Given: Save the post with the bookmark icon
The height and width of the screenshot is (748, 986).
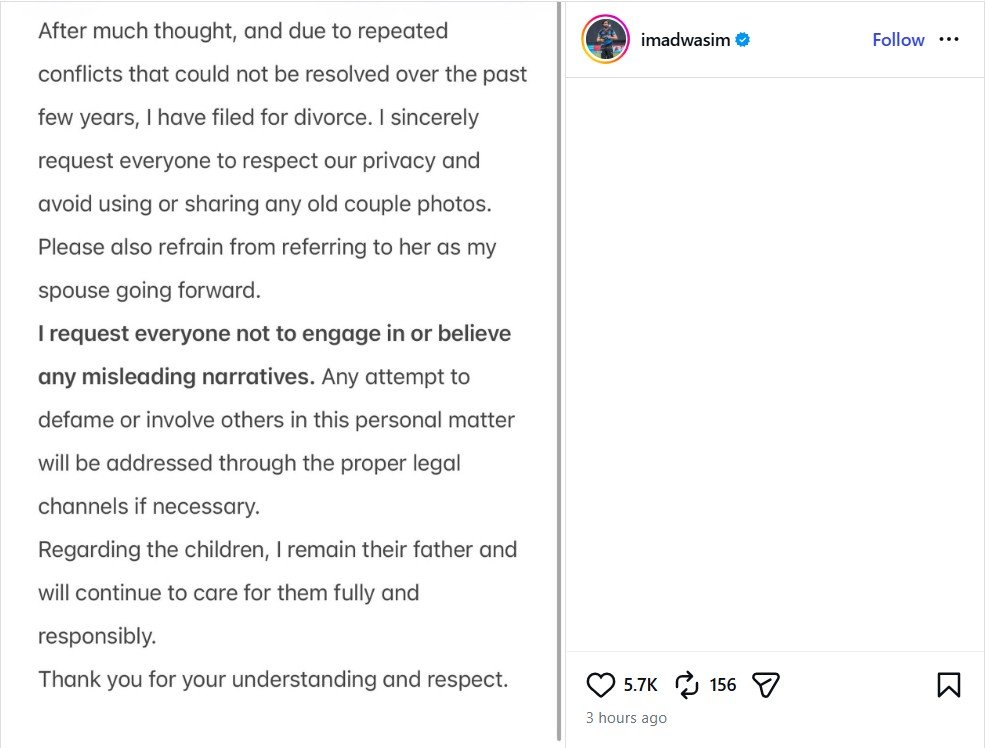Looking at the screenshot, I should pos(948,685).
